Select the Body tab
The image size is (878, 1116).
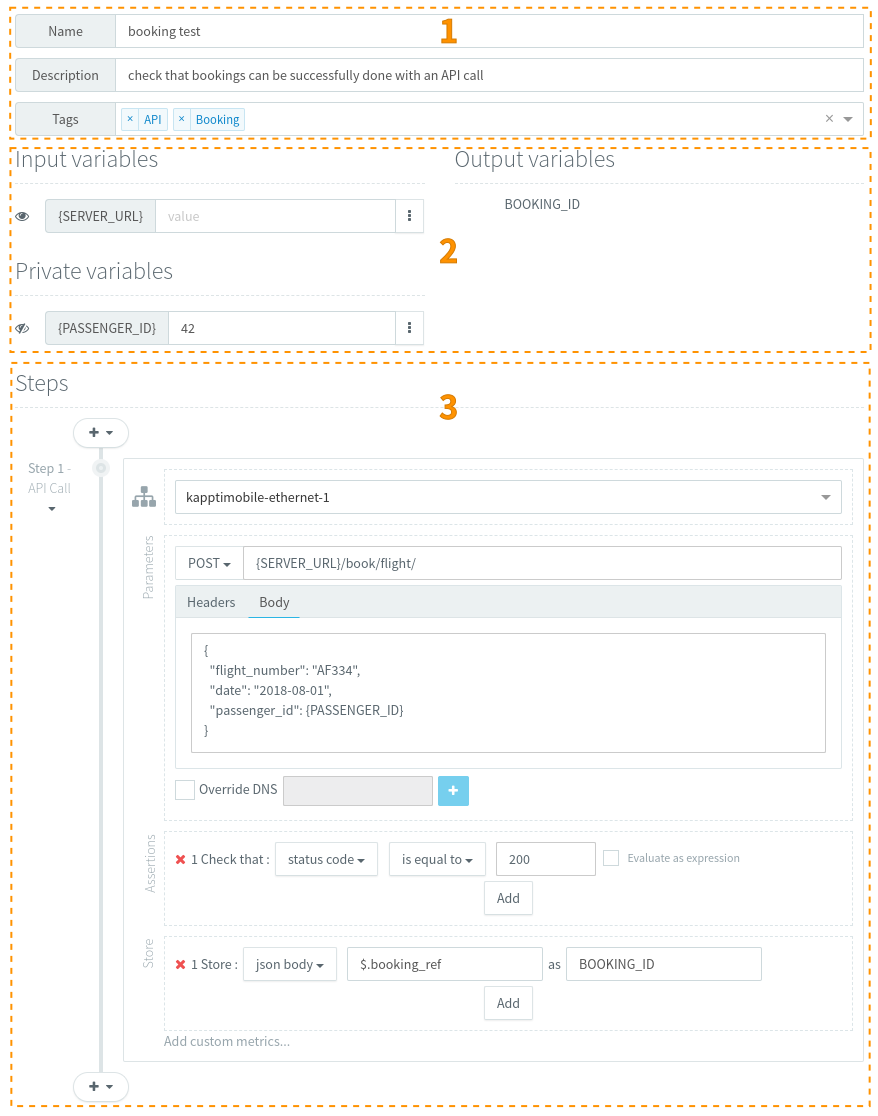tap(274, 602)
